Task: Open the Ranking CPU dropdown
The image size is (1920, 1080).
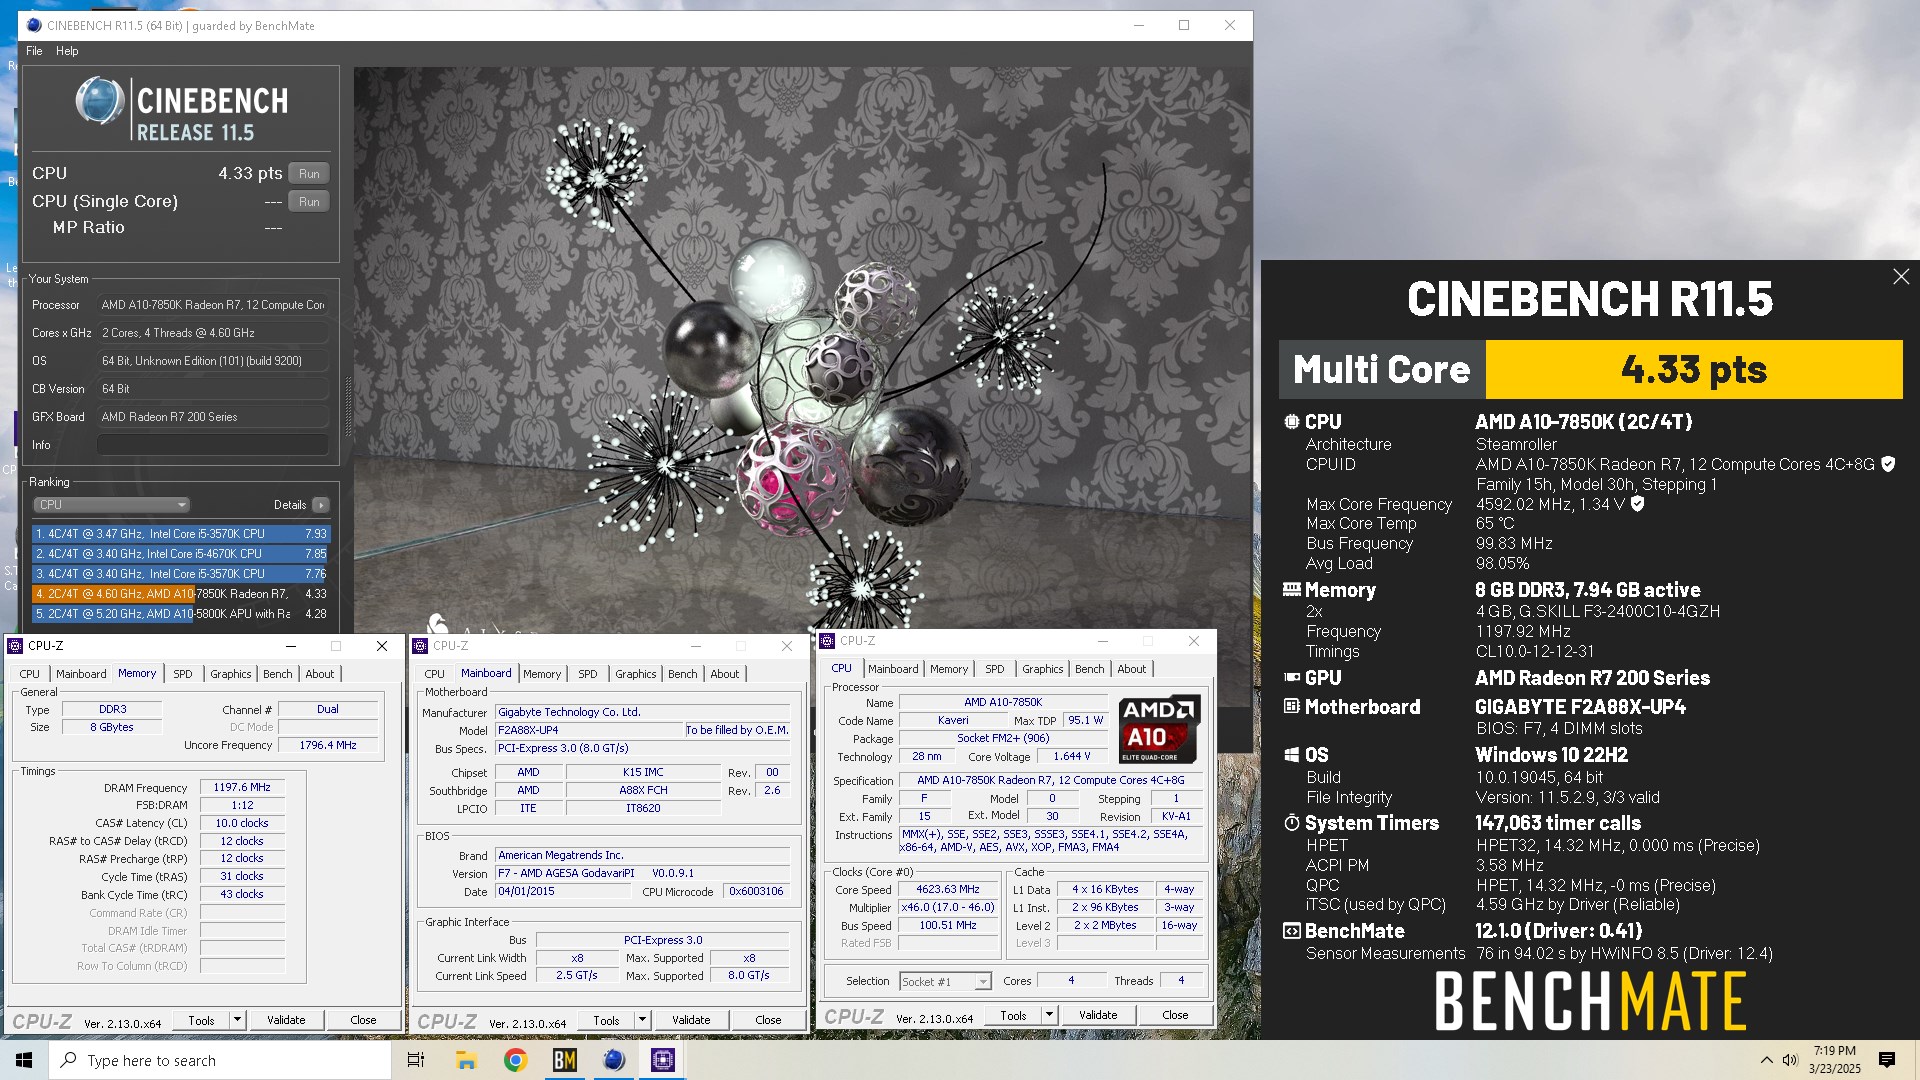Action: [x=110, y=505]
